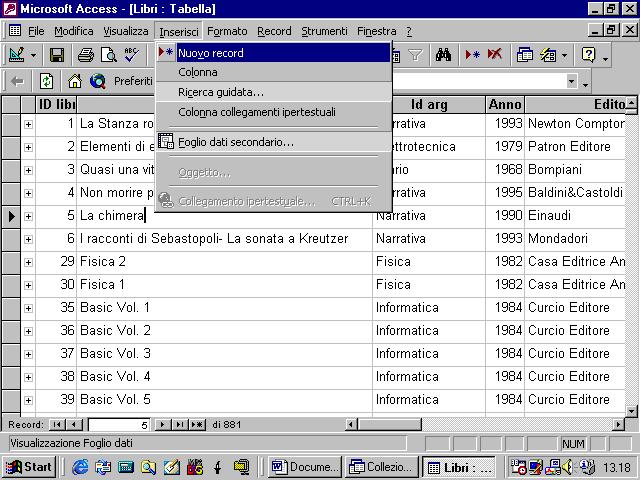
Task: Click the Office Assistant help icon
Action: pos(588,55)
